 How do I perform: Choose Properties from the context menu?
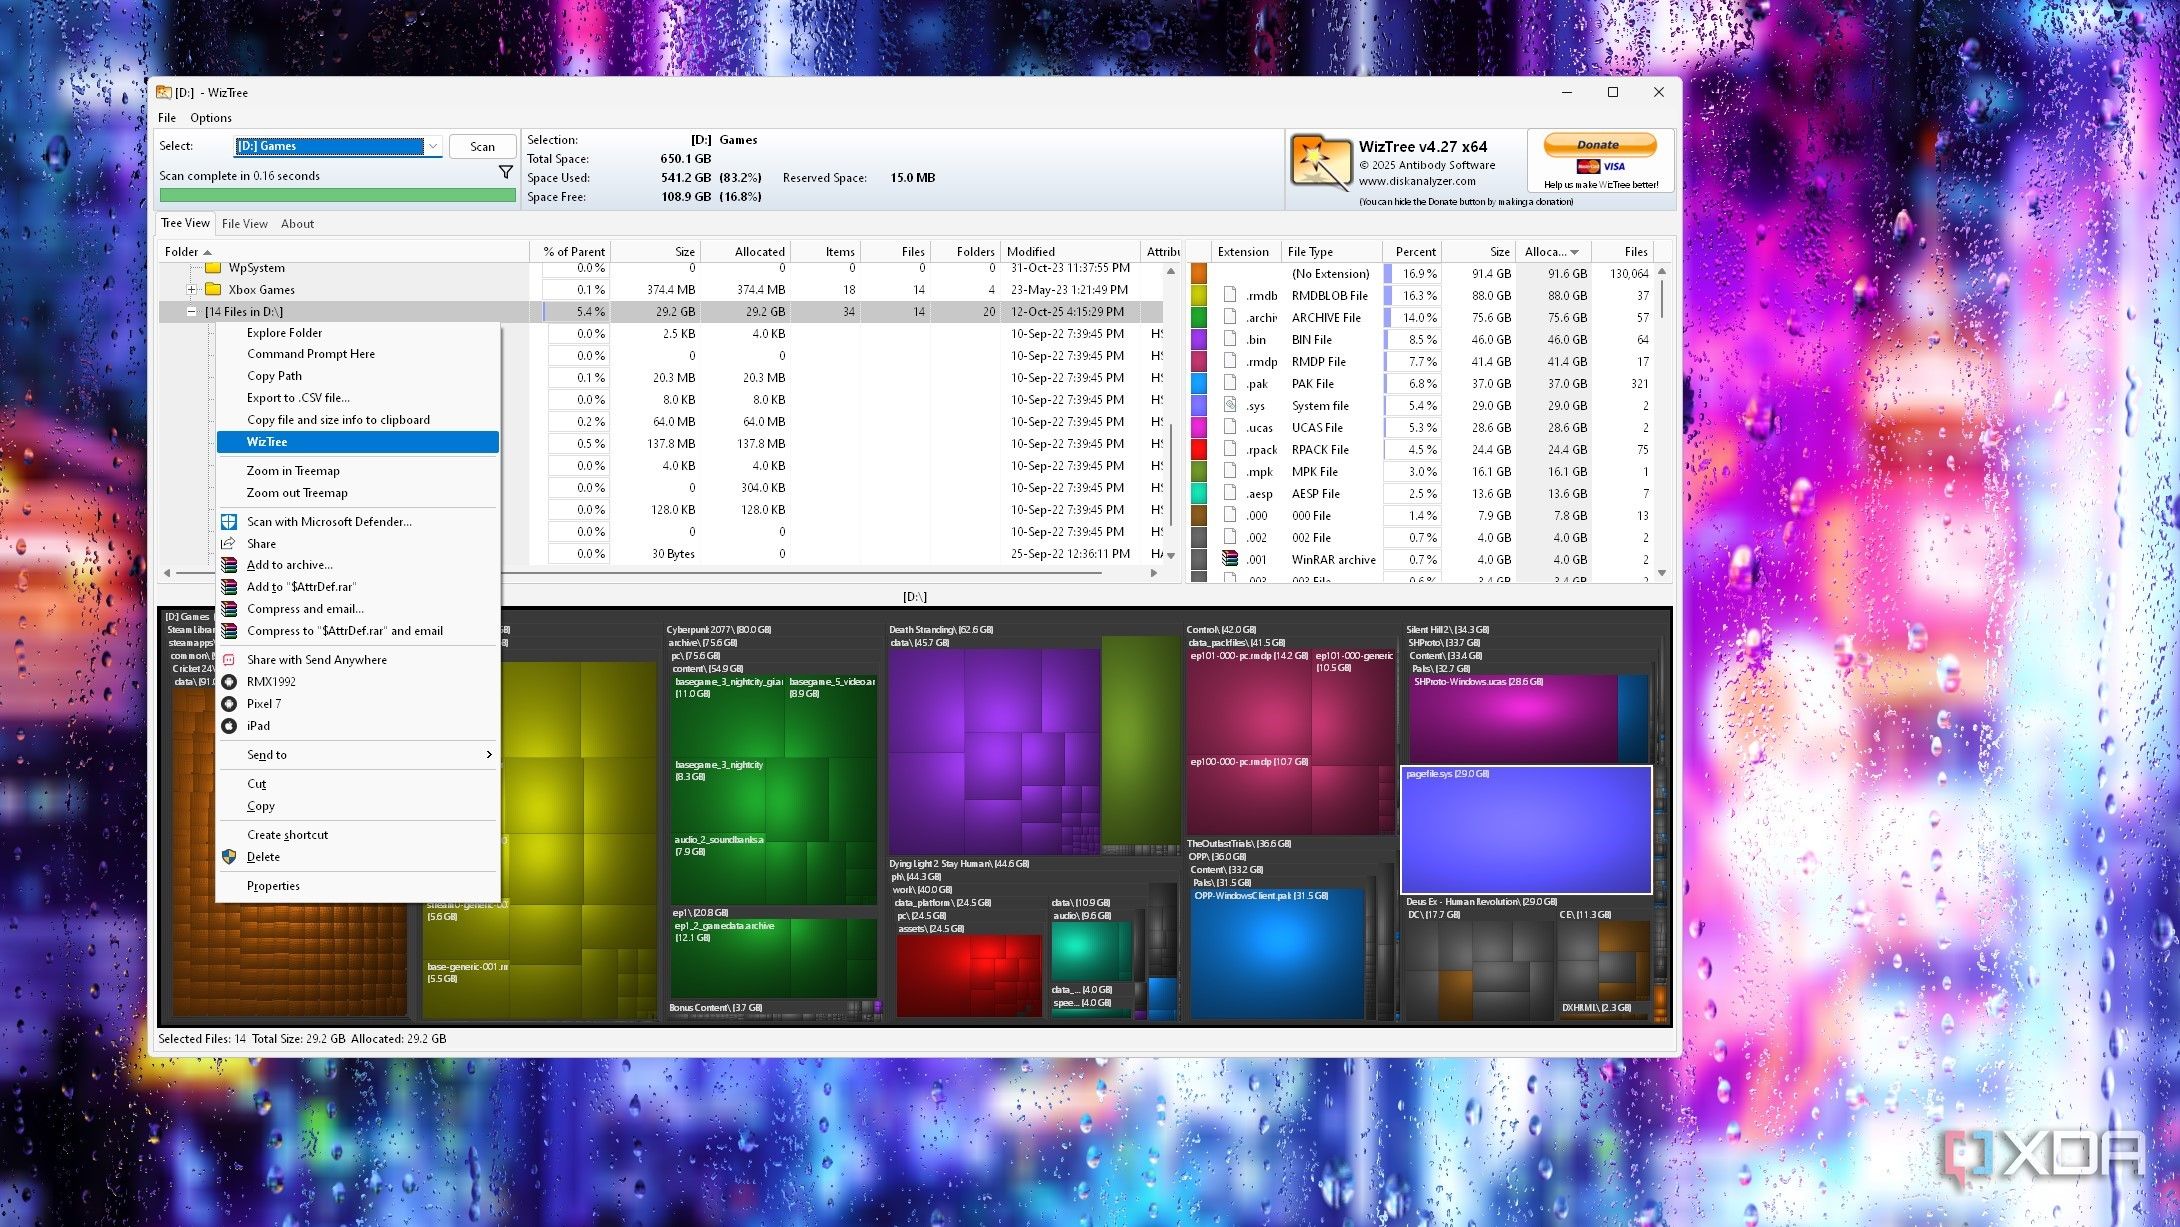click(273, 886)
